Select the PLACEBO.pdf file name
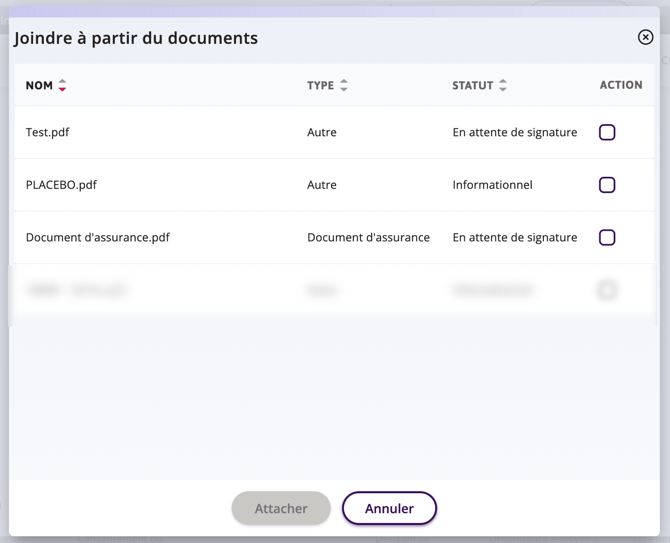 point(61,185)
